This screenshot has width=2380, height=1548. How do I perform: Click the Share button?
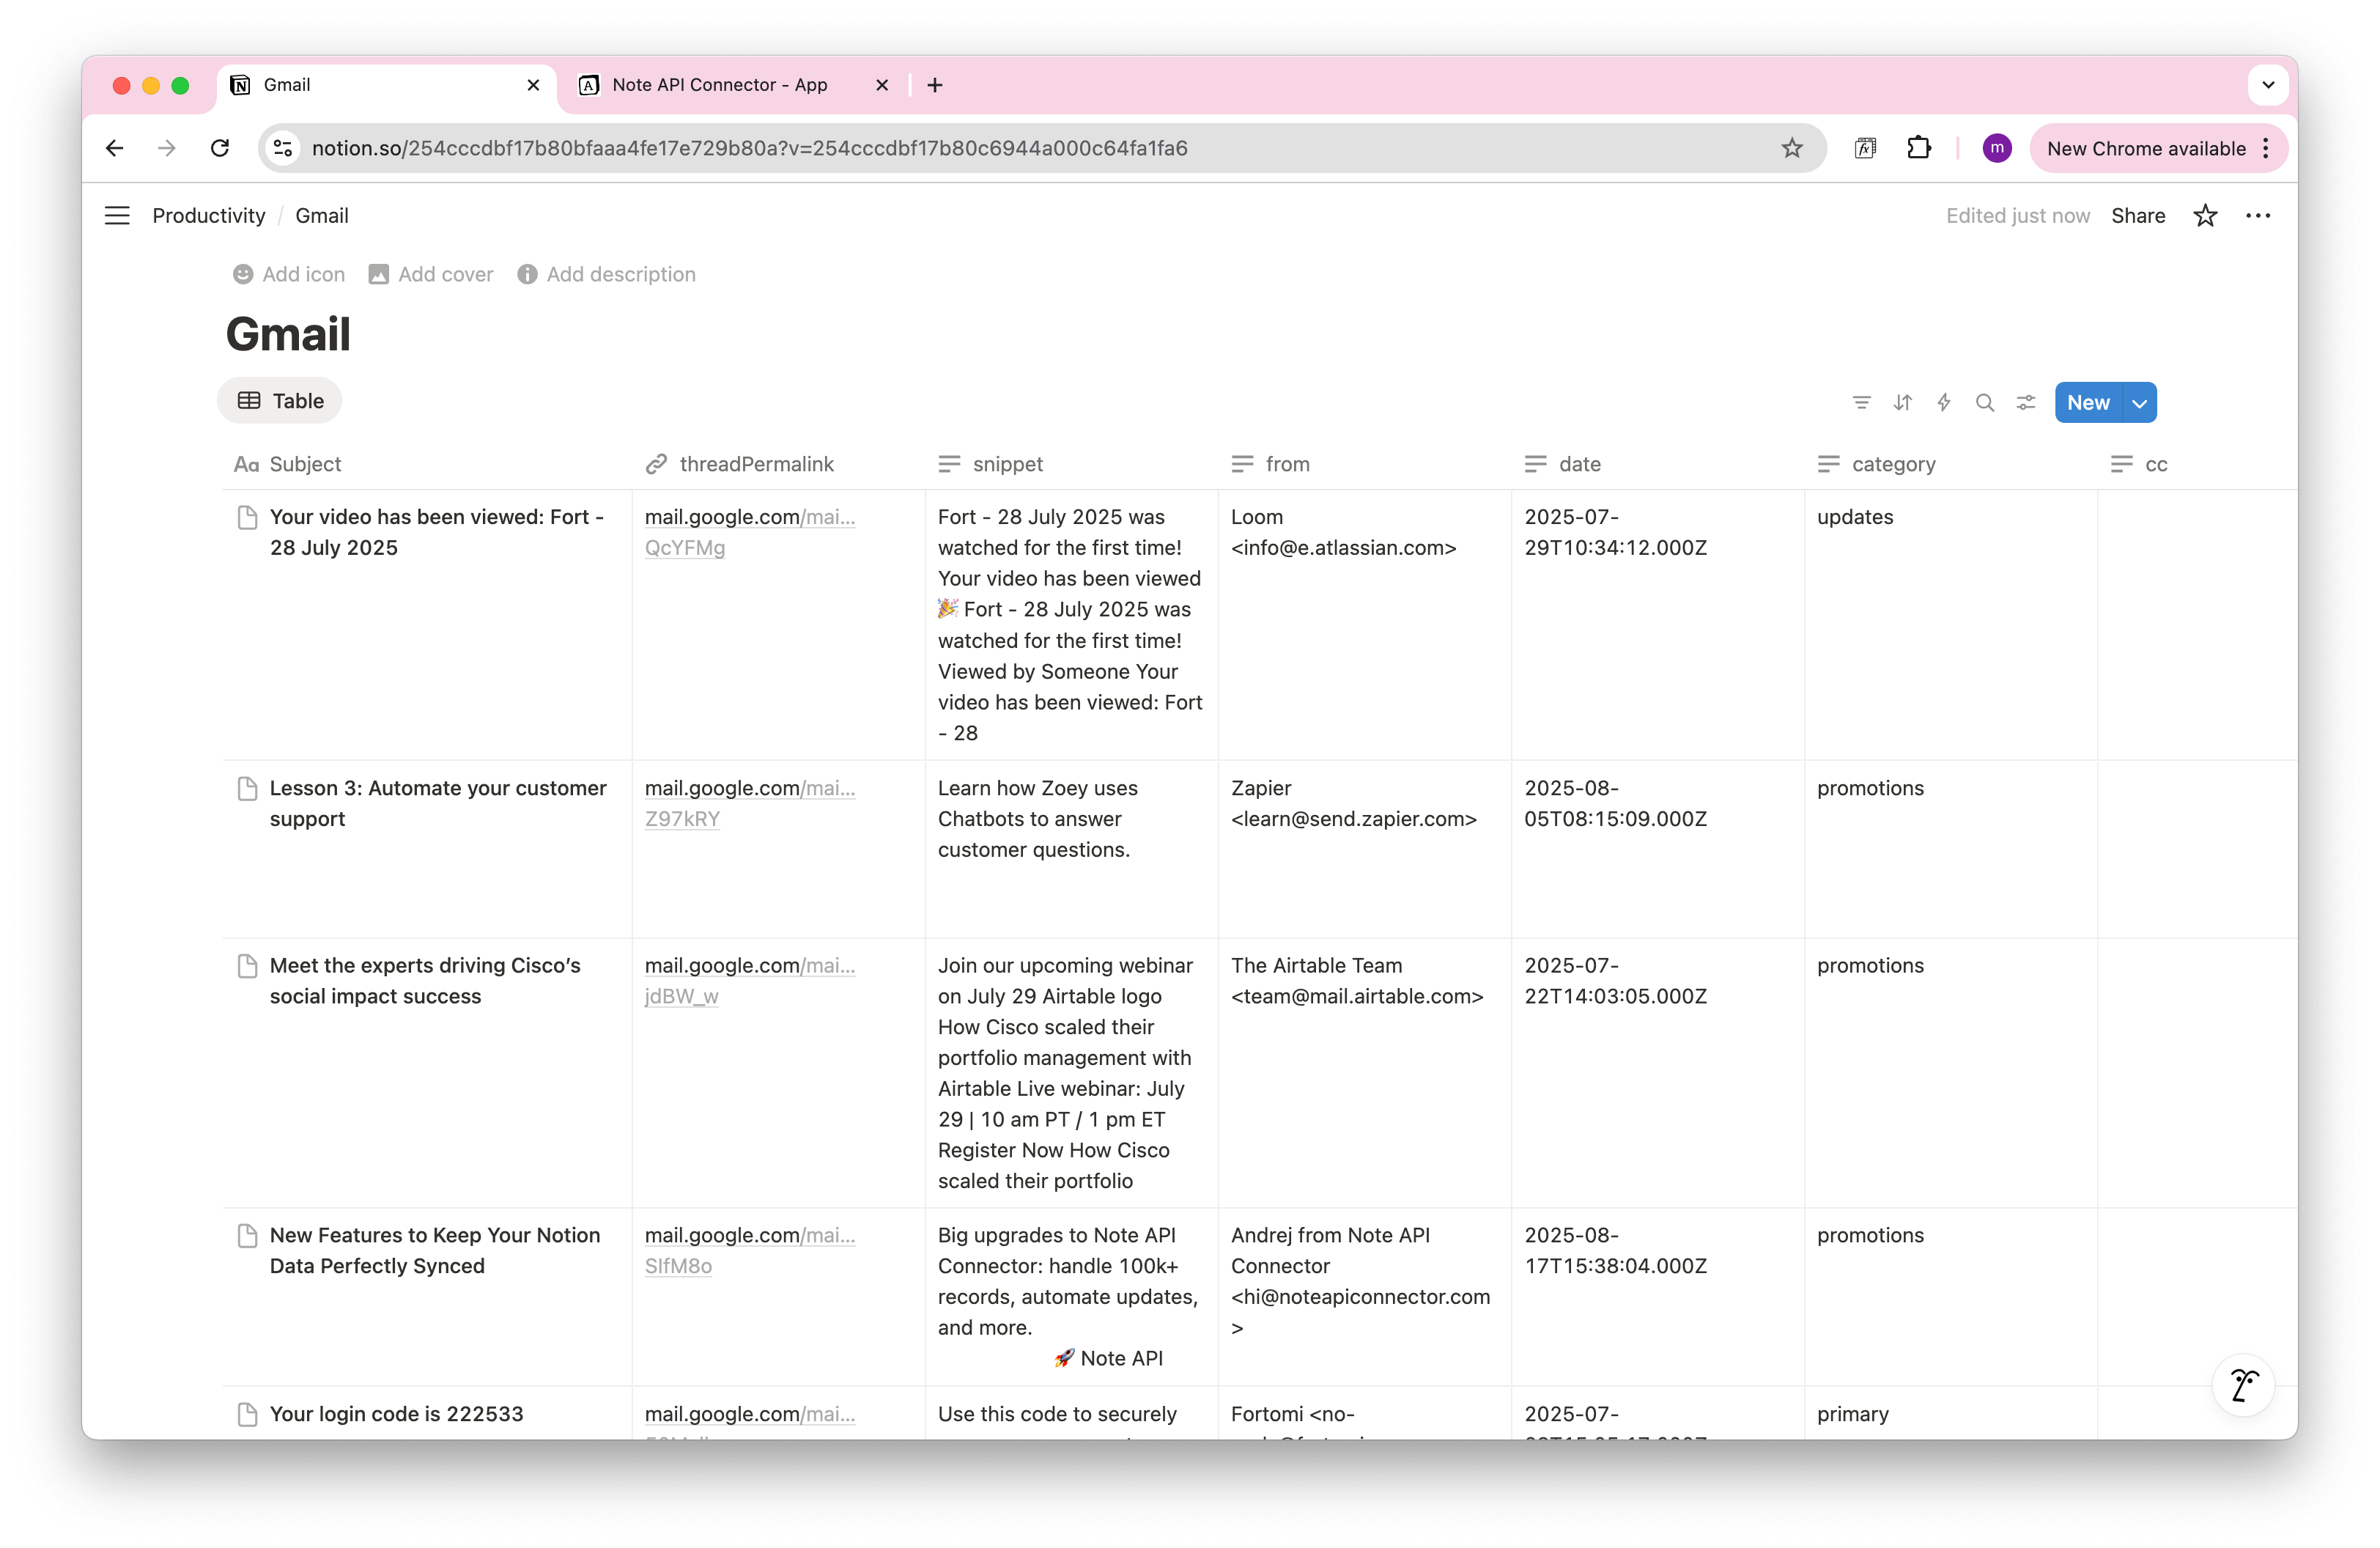click(2138, 215)
